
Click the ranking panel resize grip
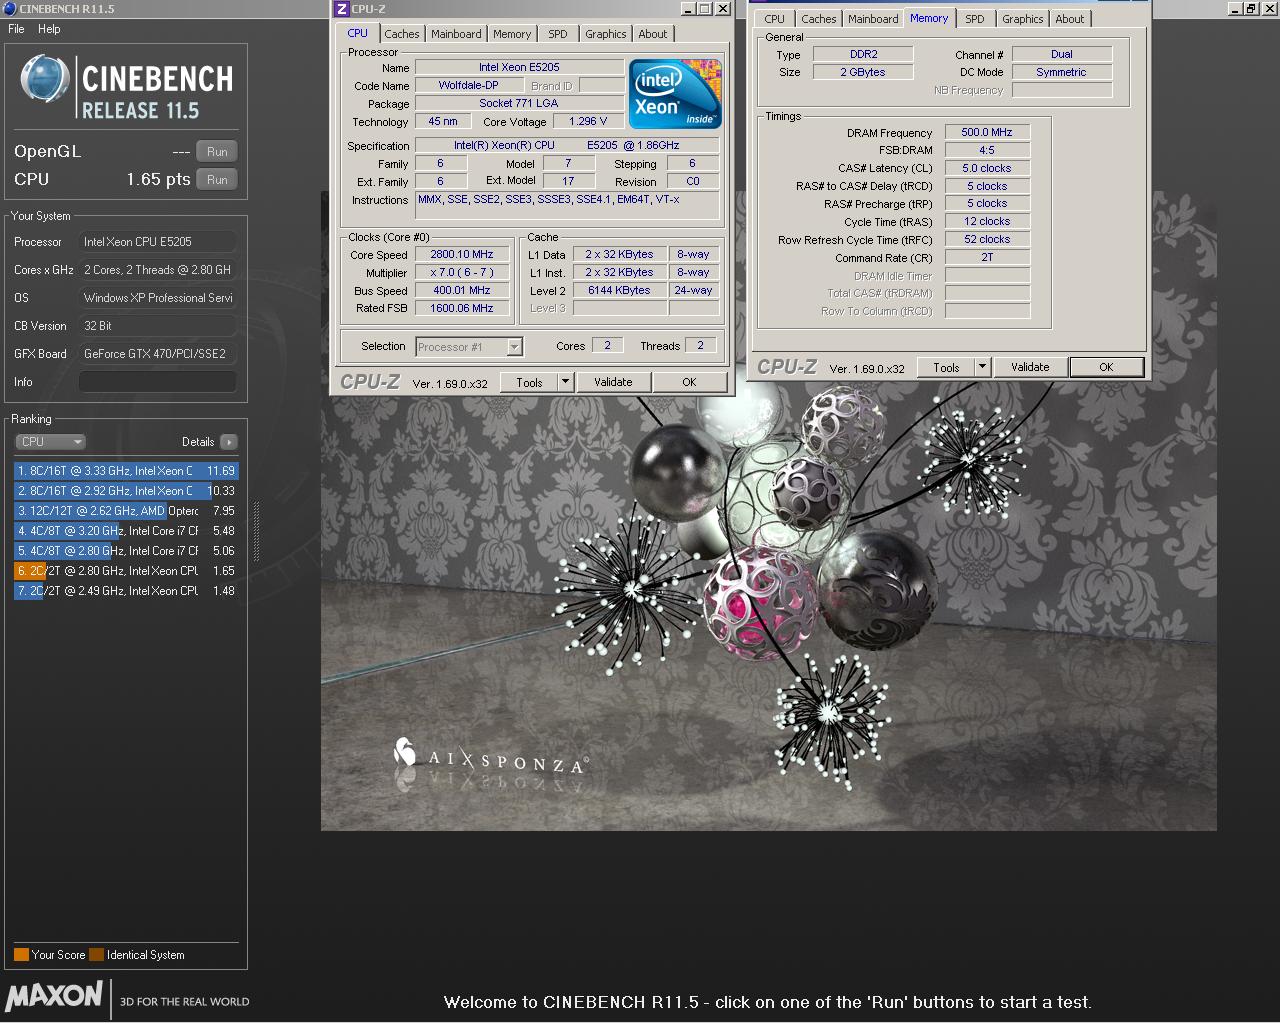tap(256, 530)
